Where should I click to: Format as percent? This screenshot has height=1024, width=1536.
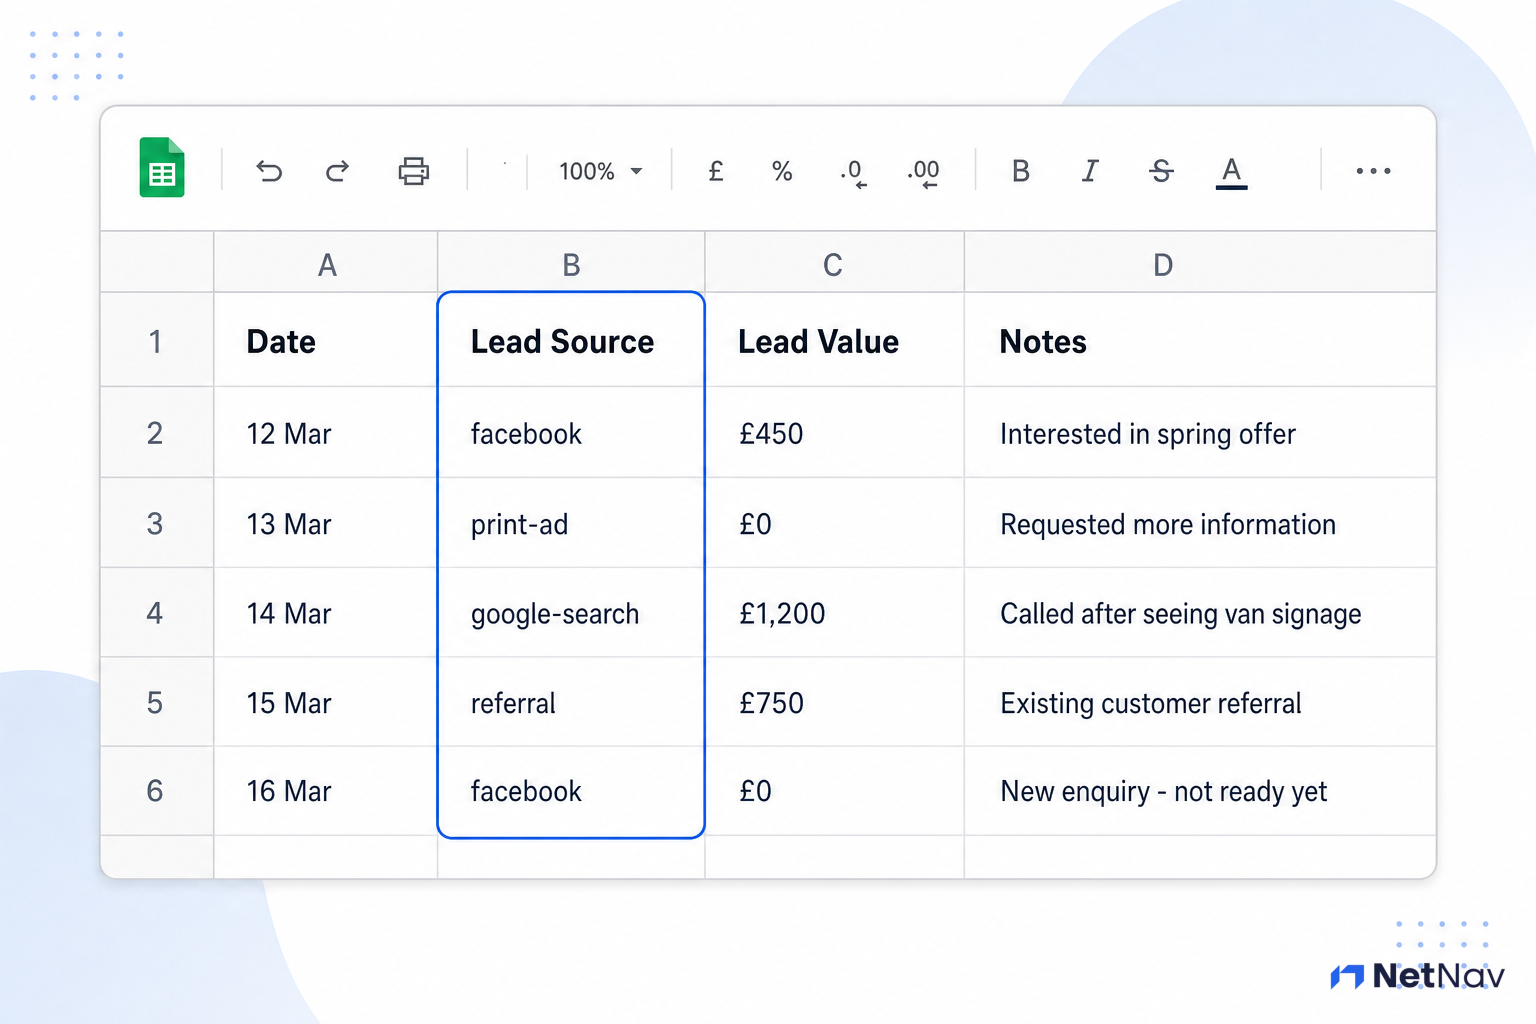(782, 171)
